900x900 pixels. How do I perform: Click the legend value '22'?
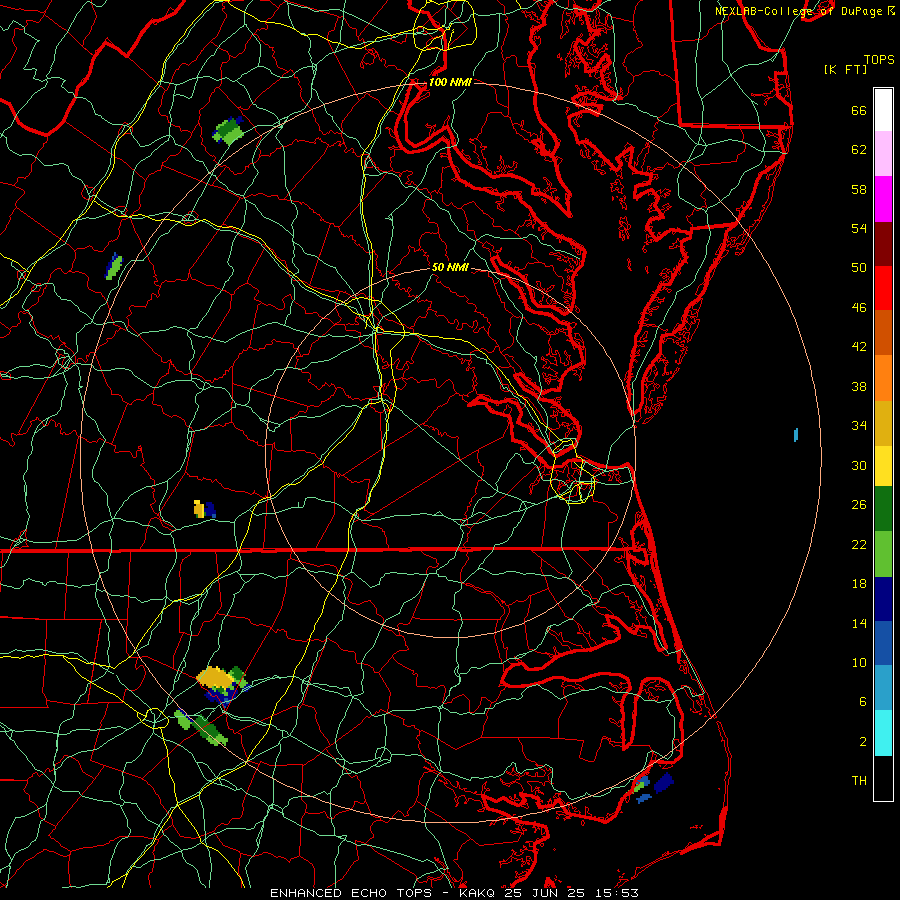click(x=859, y=544)
